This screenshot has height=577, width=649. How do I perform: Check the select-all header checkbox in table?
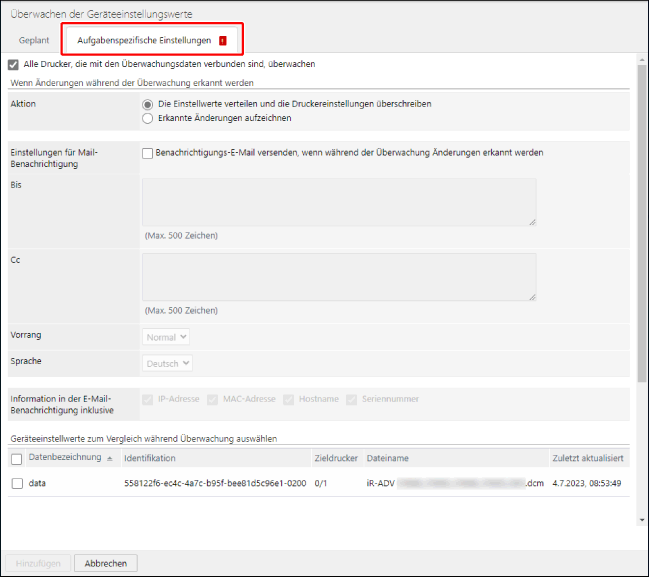point(16,459)
